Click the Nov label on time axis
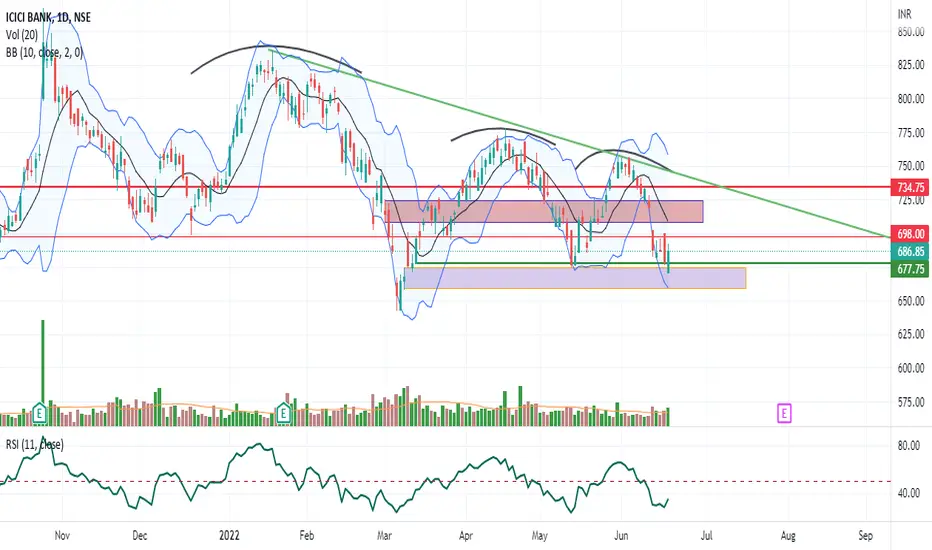 [62, 536]
